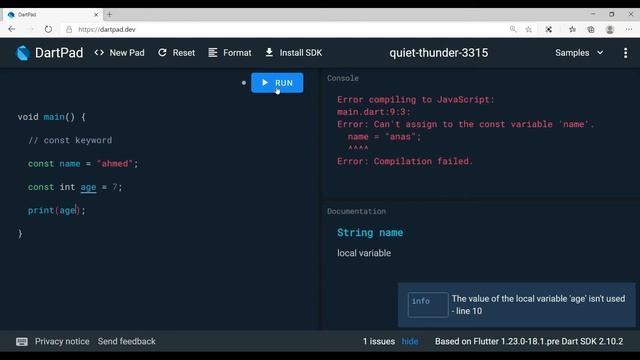This screenshot has height=360, width=640.
Task: Click the print(age) code line
Action: (x=57, y=210)
